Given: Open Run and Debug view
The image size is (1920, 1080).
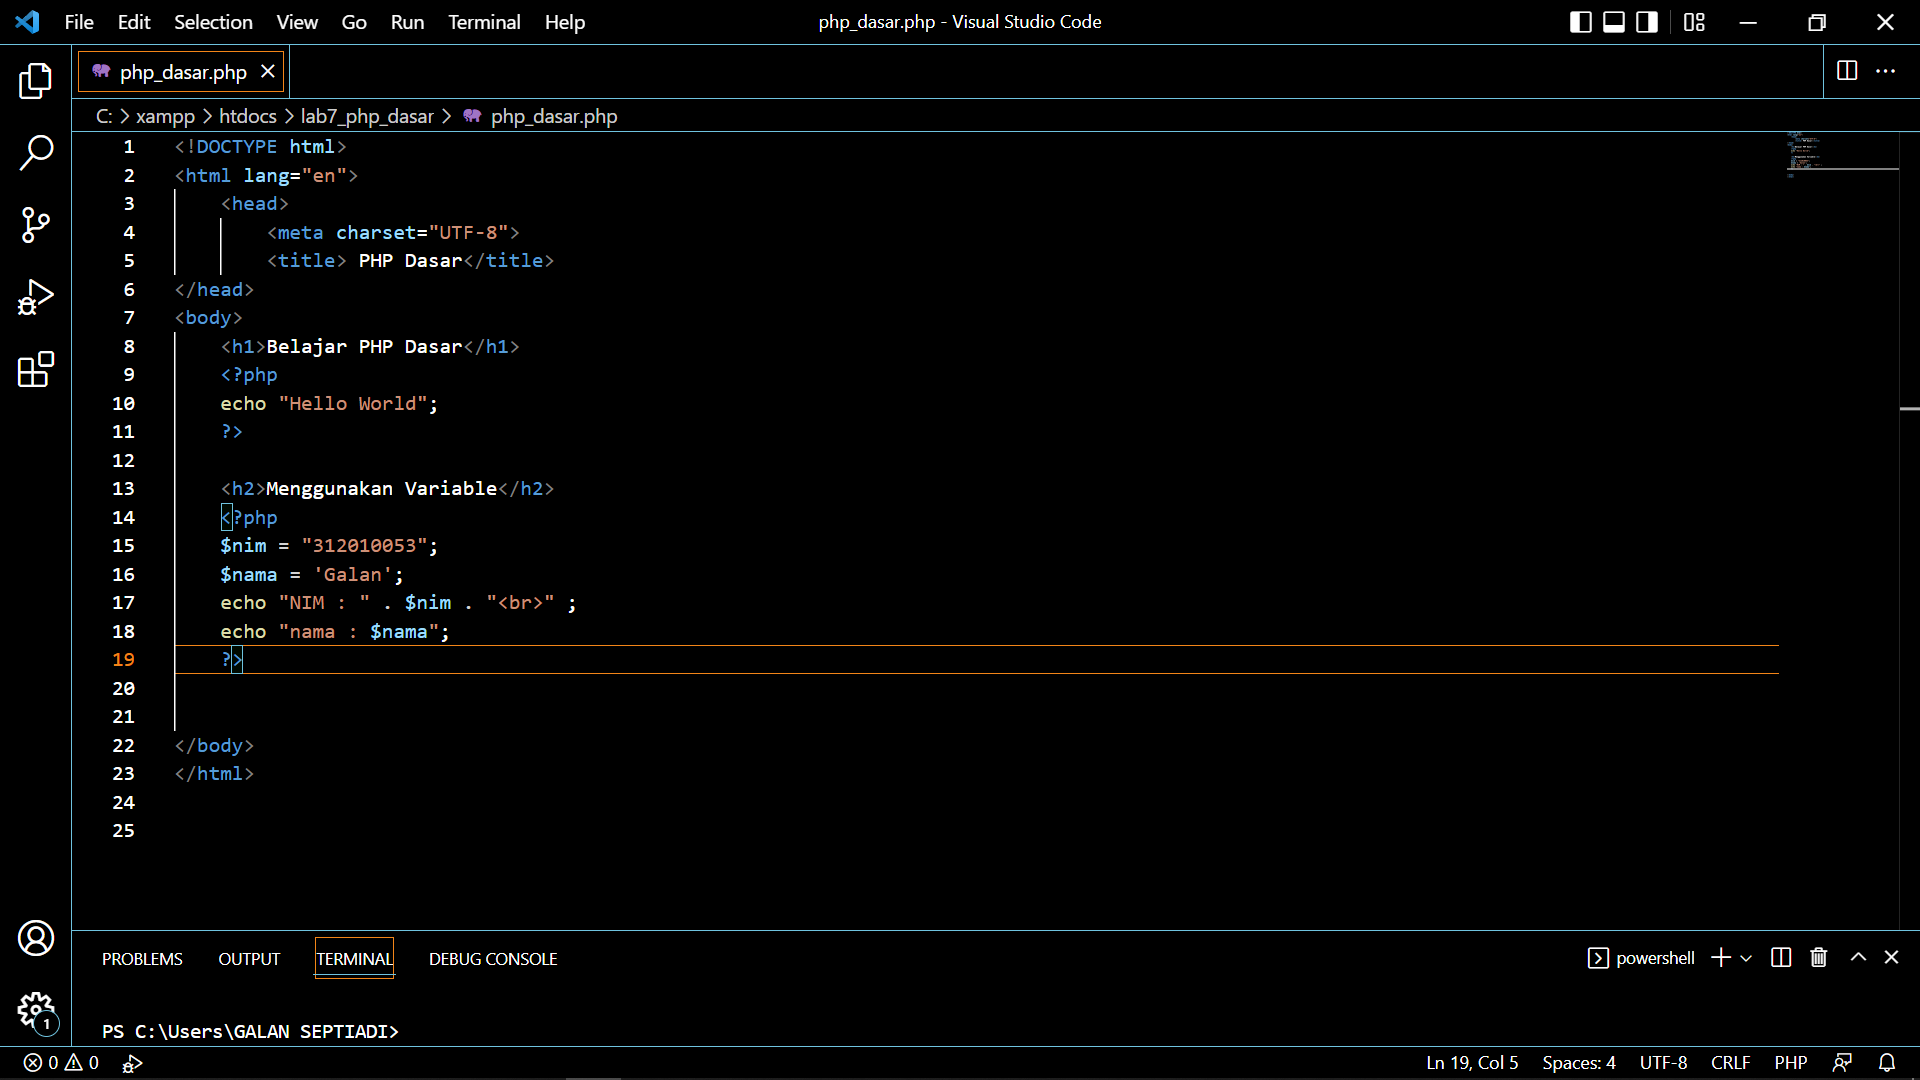Looking at the screenshot, I should (36, 297).
